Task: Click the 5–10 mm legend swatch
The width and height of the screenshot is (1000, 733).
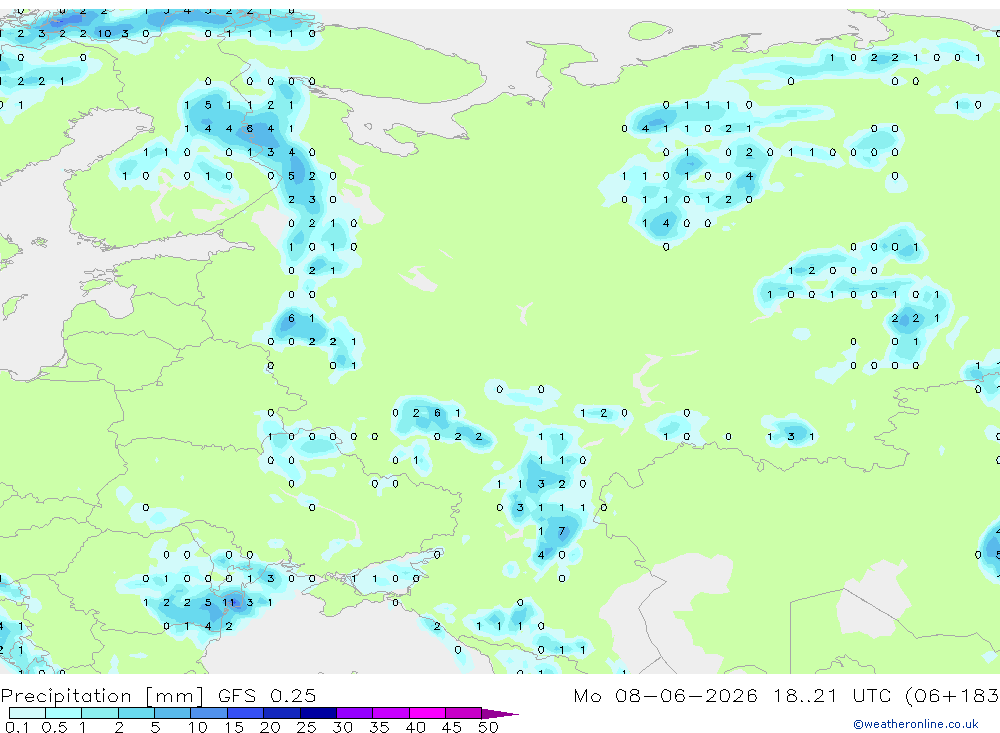Action: point(173,713)
